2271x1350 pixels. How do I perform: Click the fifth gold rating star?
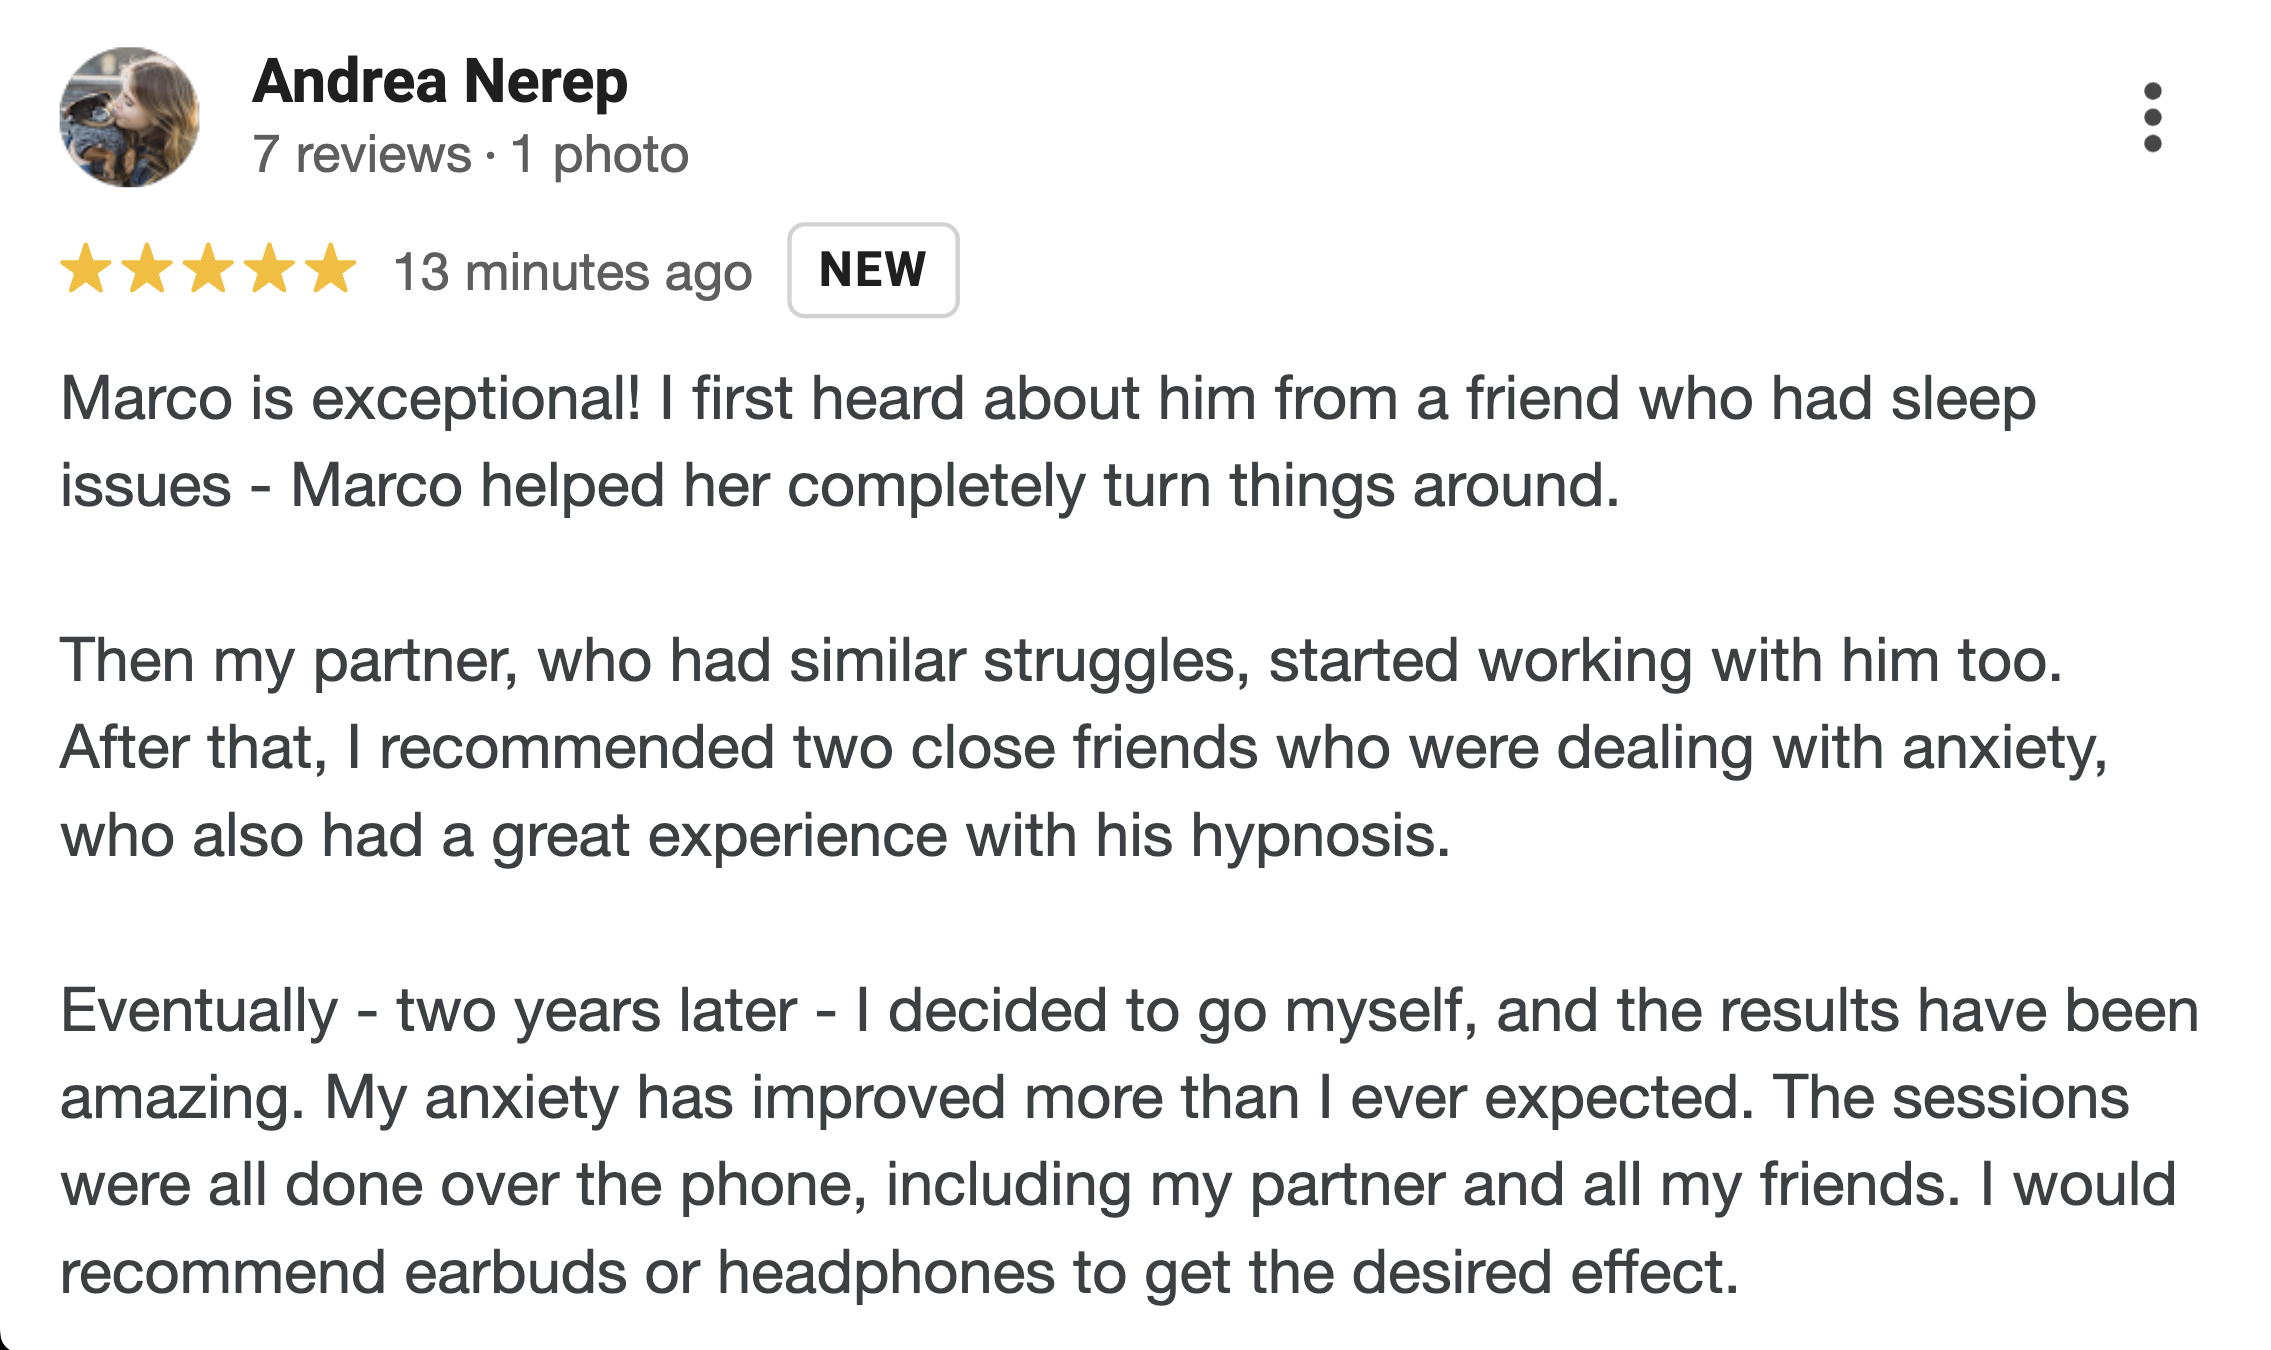pos(331,269)
